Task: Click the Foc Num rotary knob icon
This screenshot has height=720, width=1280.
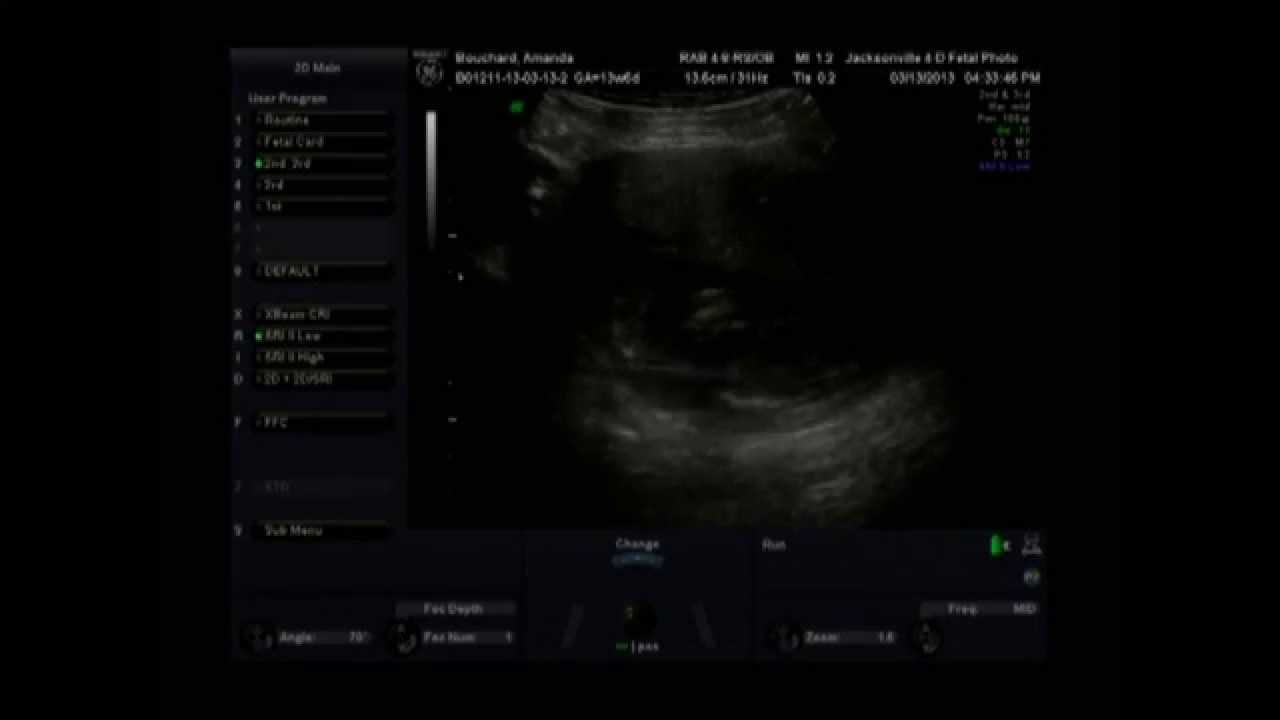Action: 403,637
